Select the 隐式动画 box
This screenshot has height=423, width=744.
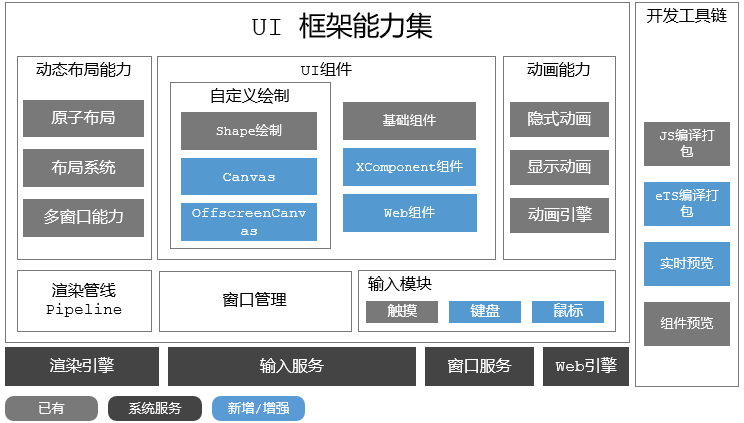tap(559, 119)
